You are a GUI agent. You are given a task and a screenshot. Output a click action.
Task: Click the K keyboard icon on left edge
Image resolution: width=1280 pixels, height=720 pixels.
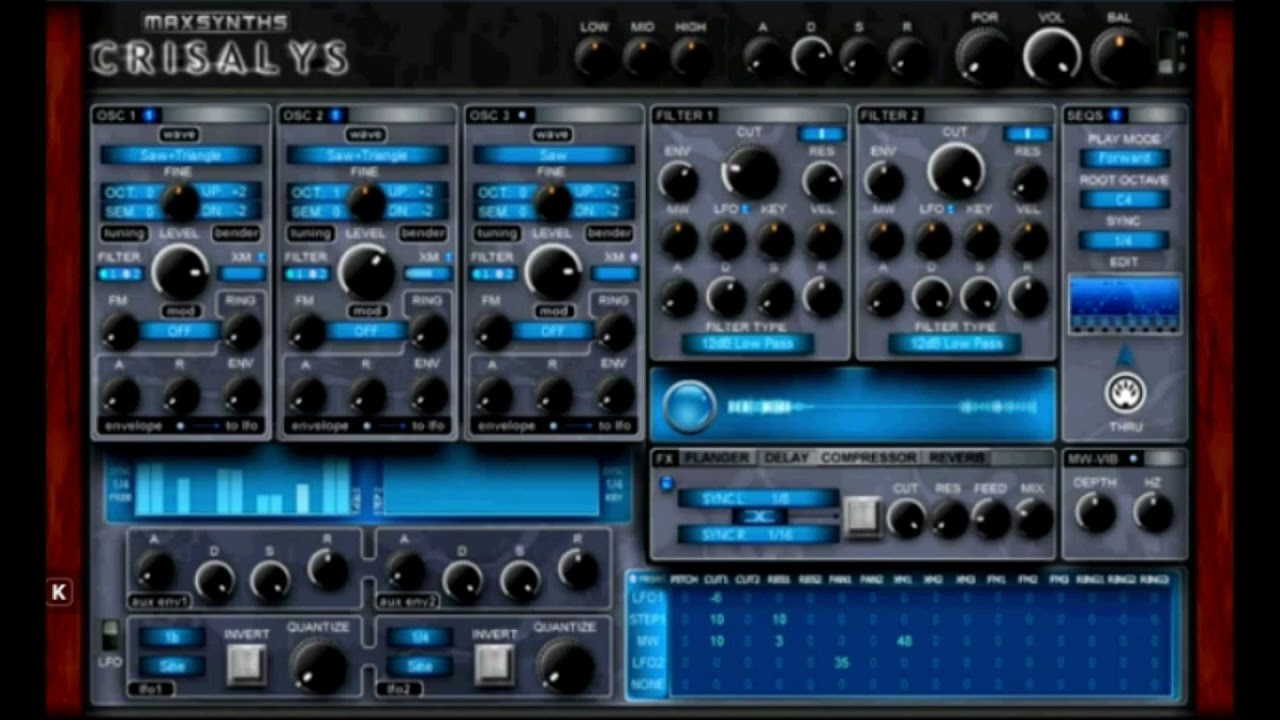tap(58, 592)
